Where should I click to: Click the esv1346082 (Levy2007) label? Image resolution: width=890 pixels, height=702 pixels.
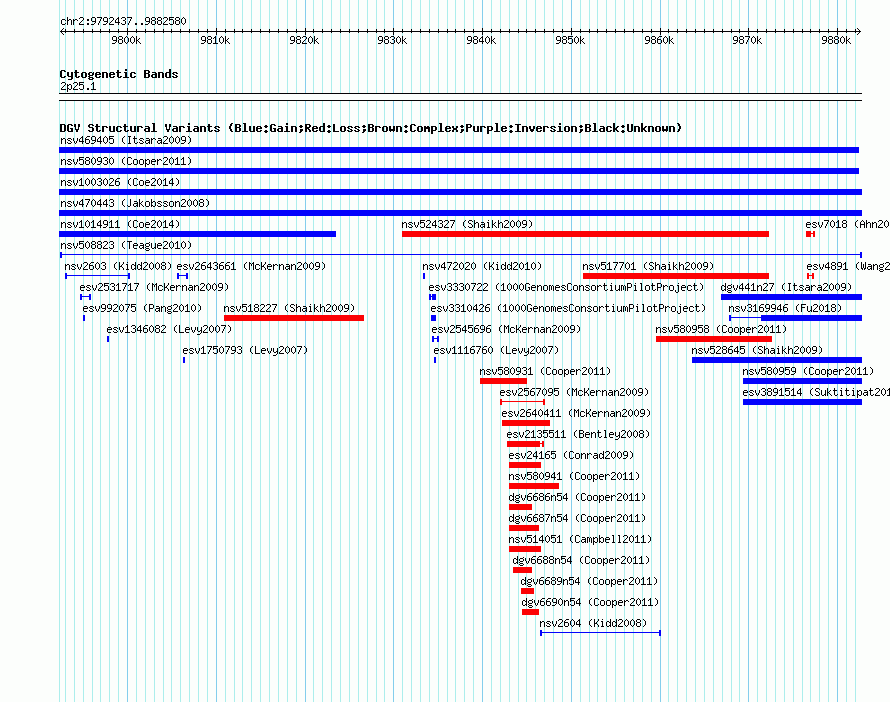[169, 329]
